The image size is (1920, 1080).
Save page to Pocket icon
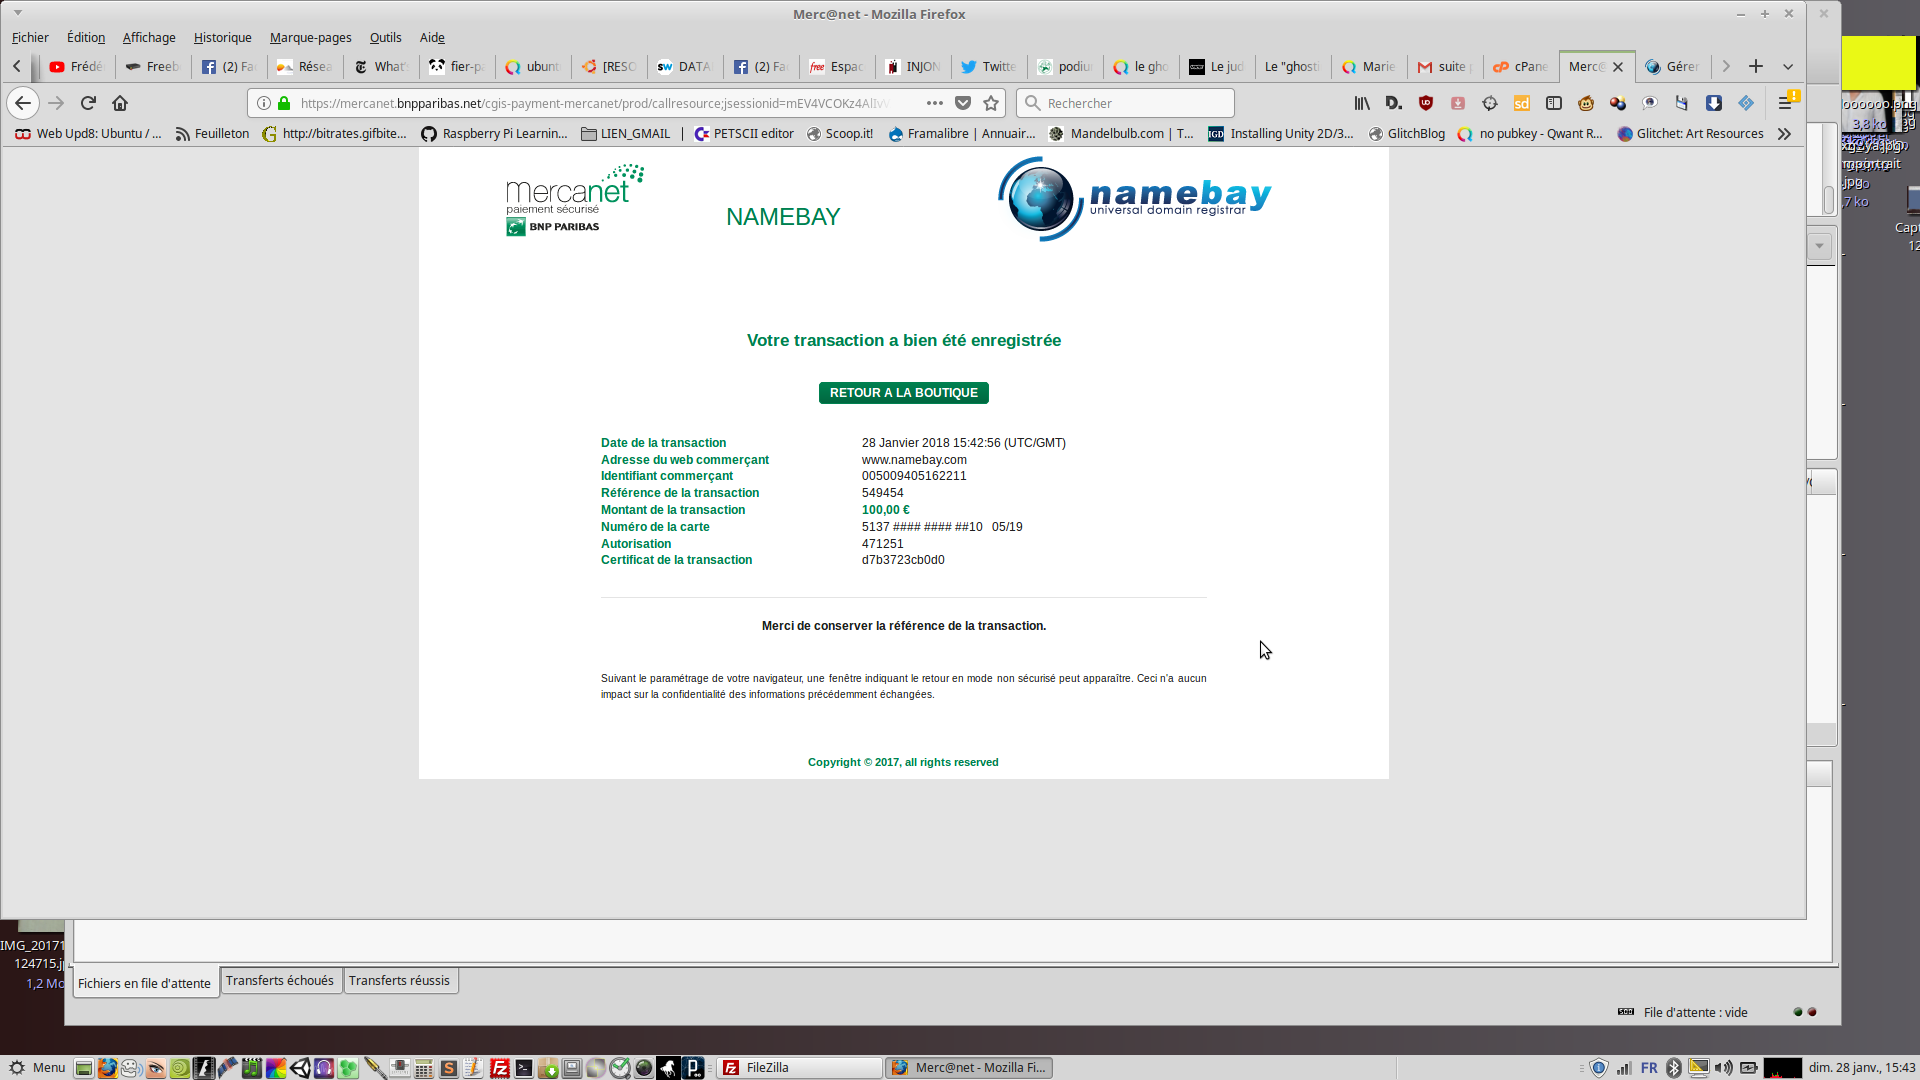pyautogui.click(x=963, y=103)
